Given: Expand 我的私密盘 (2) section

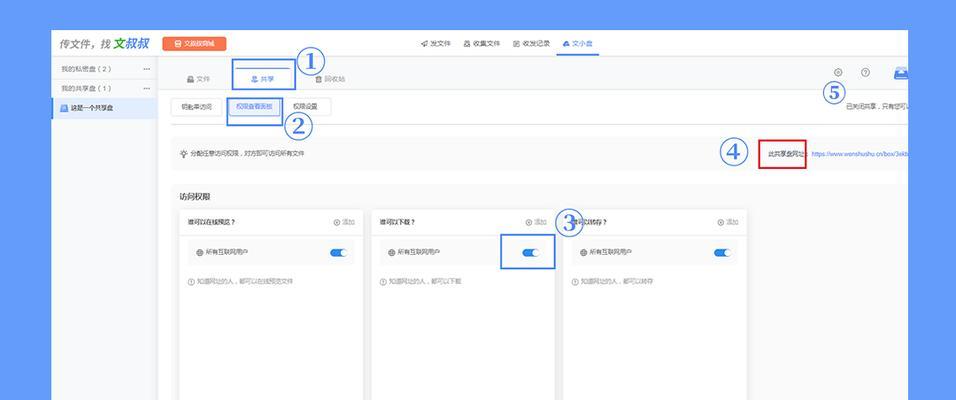Looking at the screenshot, I should 87,69.
